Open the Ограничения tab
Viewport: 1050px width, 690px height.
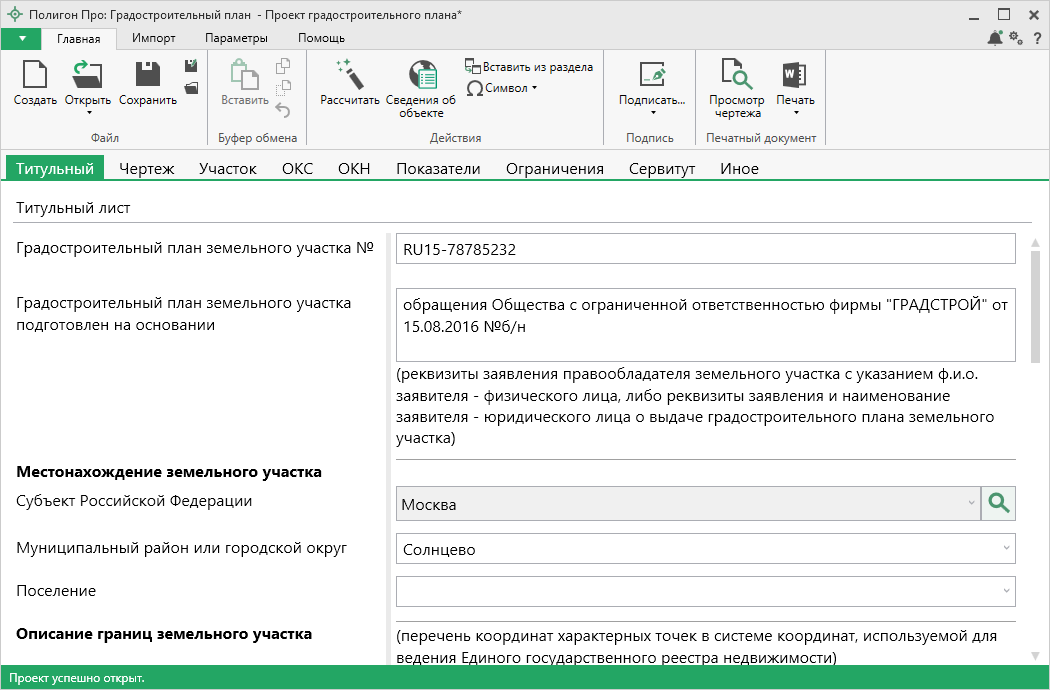pyautogui.click(x=554, y=169)
